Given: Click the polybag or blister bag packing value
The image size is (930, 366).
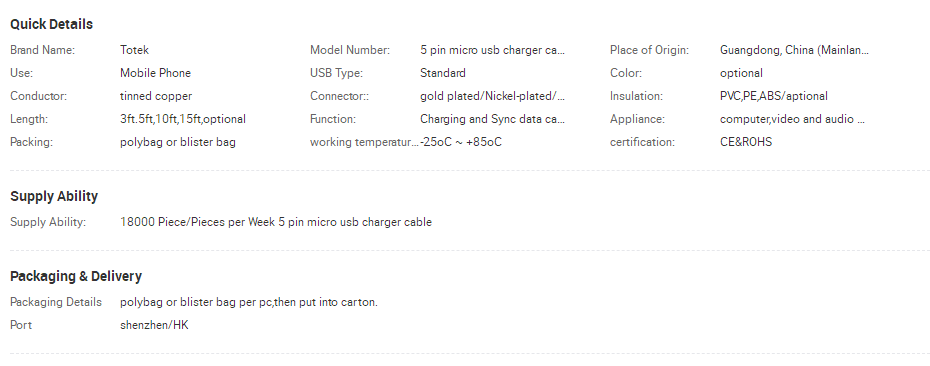Looking at the screenshot, I should tap(178, 142).
